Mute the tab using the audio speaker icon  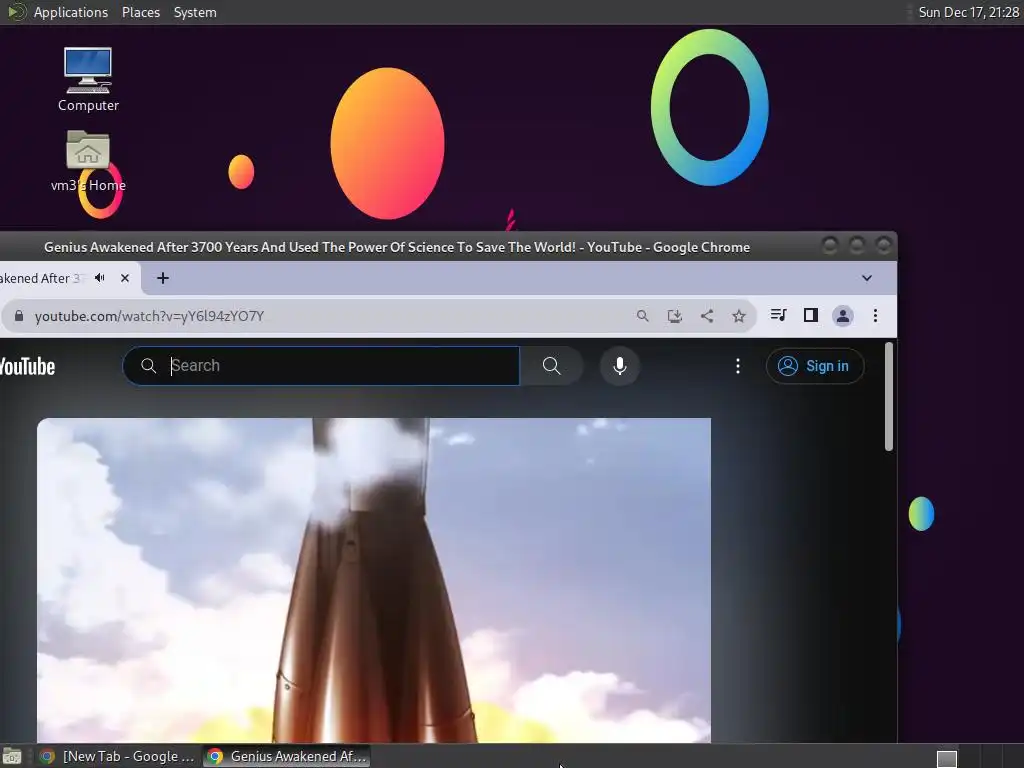point(100,278)
